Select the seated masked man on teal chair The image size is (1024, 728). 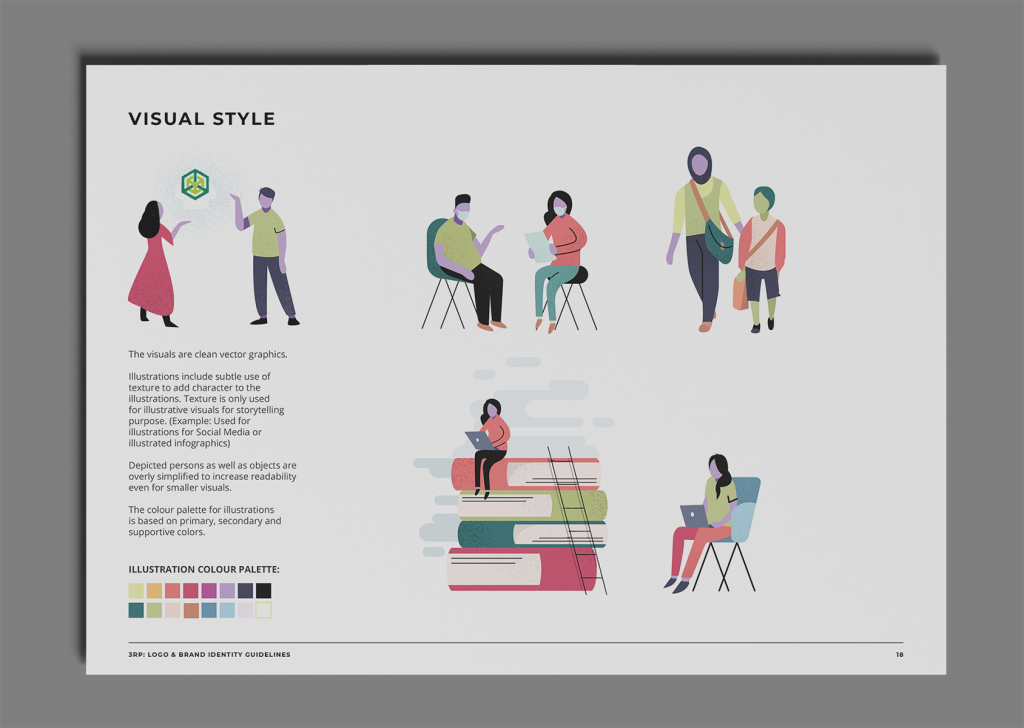click(465, 261)
